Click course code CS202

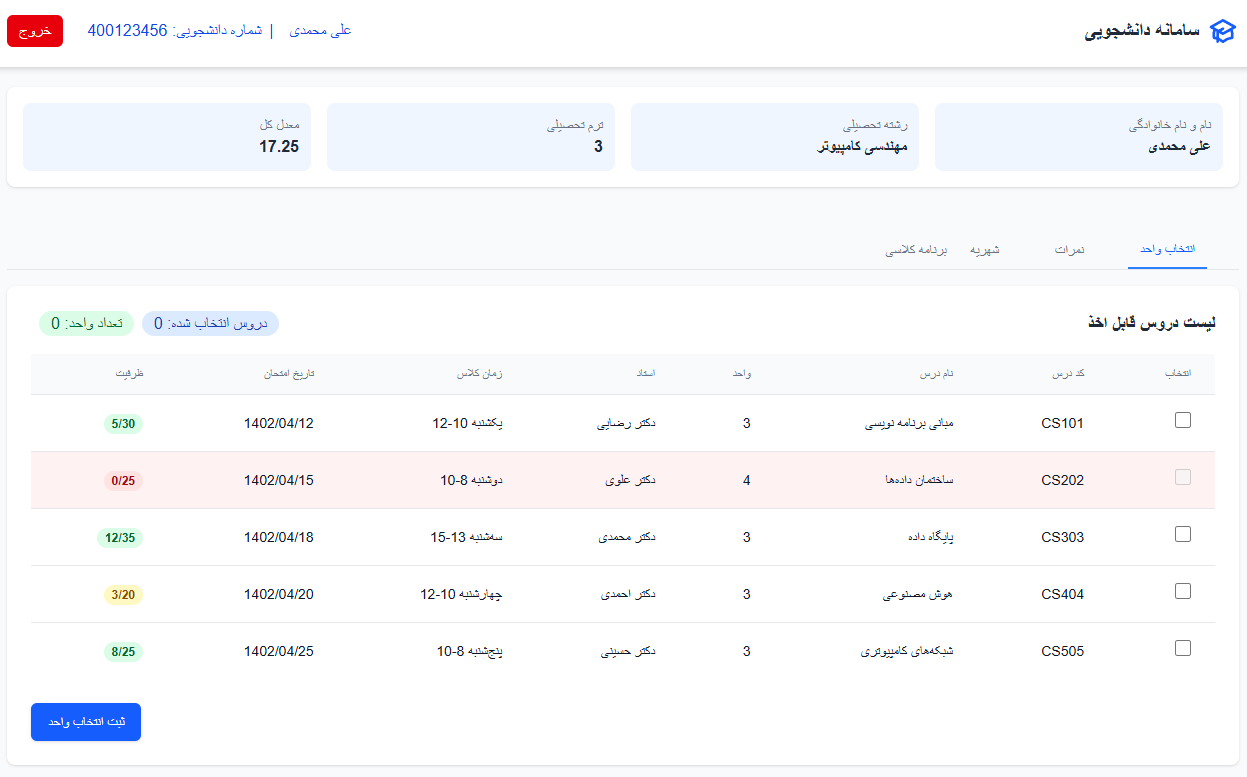click(1062, 480)
